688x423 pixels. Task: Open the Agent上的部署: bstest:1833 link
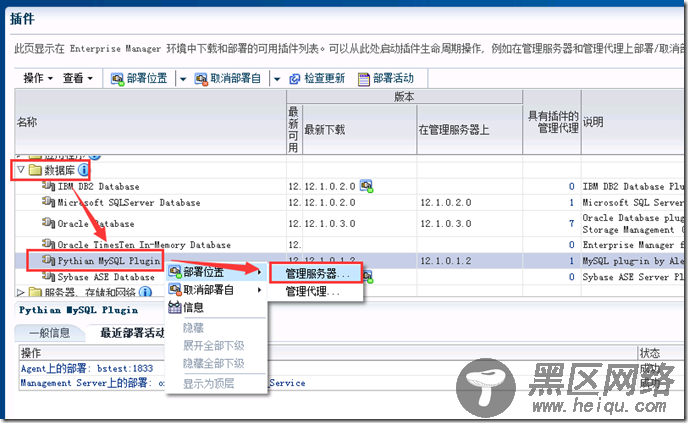point(87,369)
